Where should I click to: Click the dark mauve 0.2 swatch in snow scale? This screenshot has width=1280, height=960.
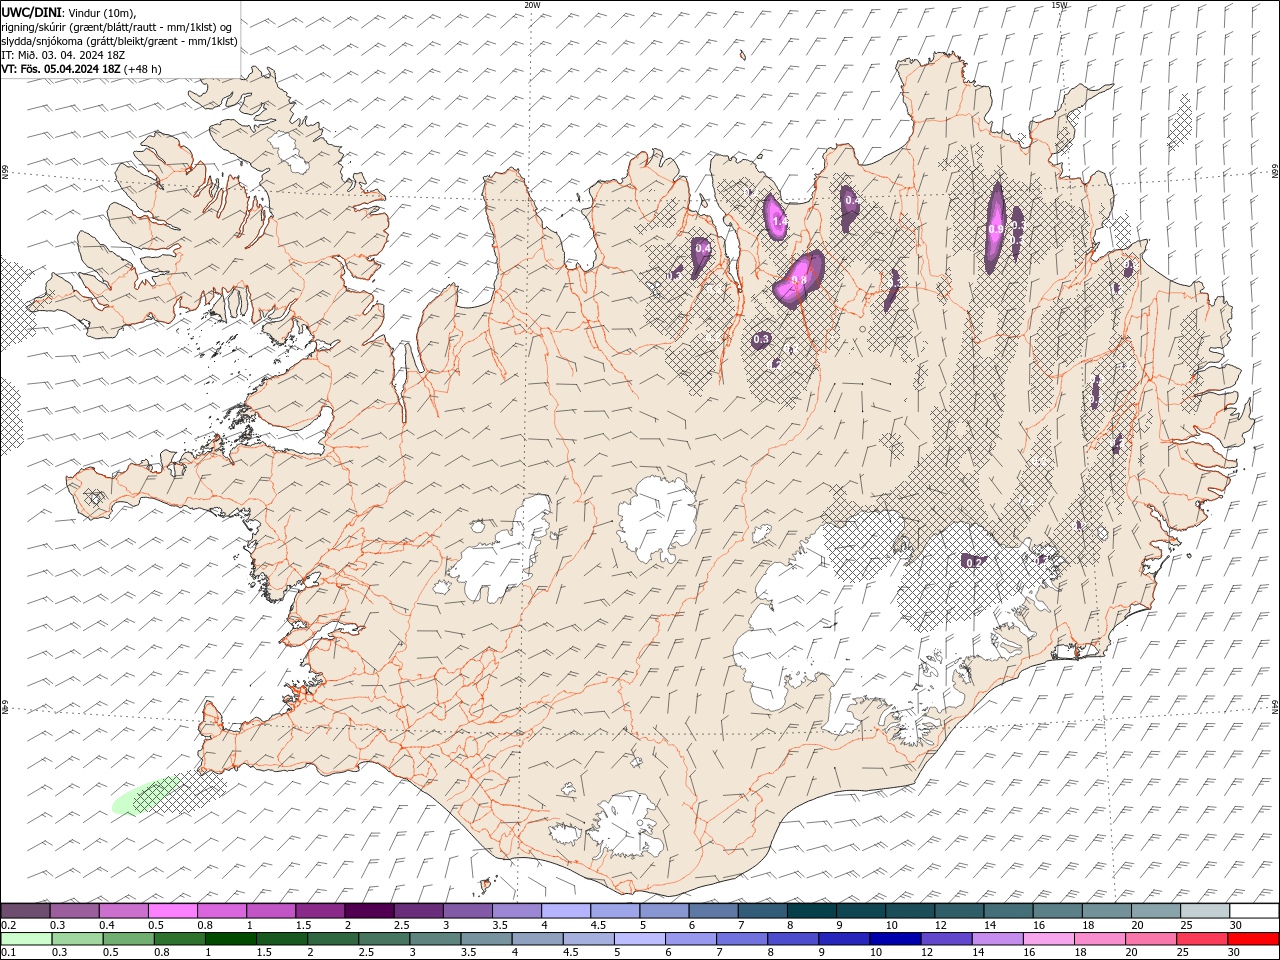pos(25,911)
